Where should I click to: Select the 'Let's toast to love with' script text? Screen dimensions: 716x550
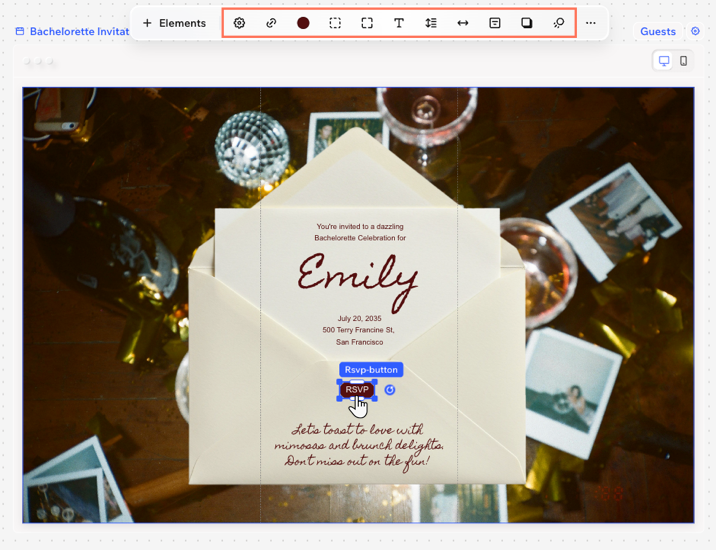(x=358, y=429)
